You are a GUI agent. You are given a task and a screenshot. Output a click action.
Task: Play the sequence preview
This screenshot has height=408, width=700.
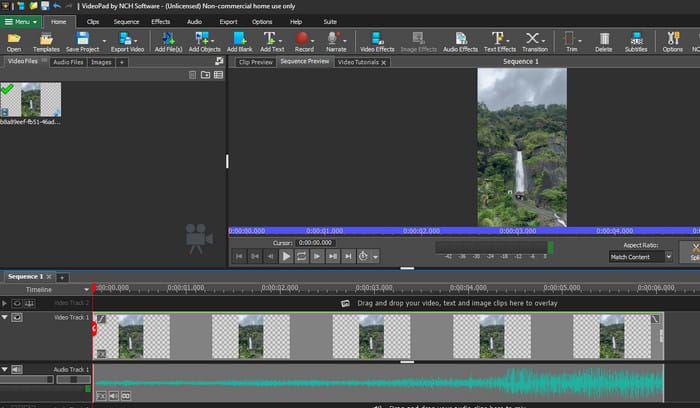tap(286, 256)
